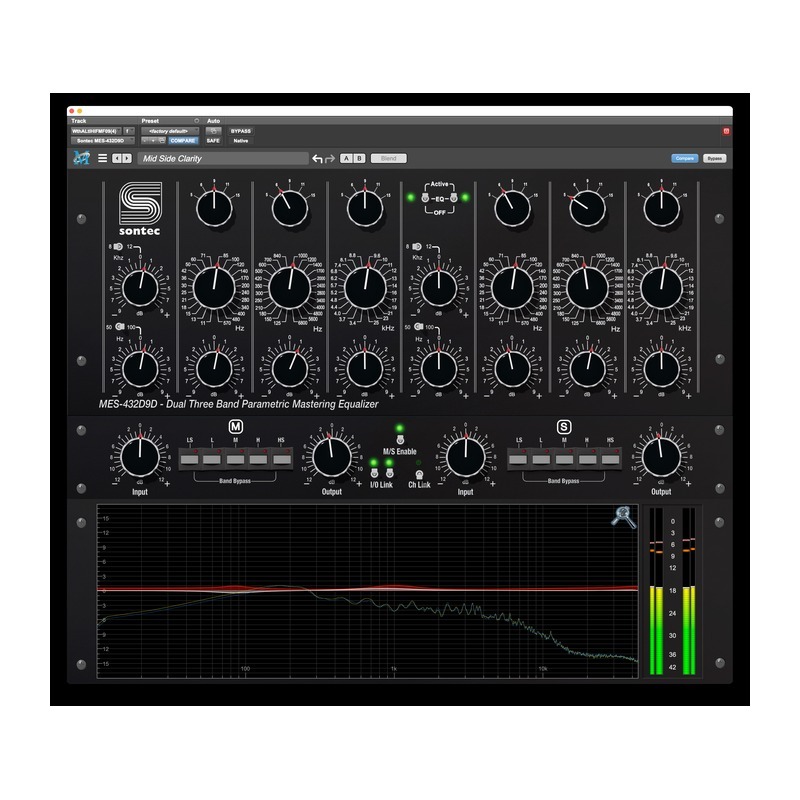Bypass the L band in S section
The height and width of the screenshot is (800, 800).
541,459
